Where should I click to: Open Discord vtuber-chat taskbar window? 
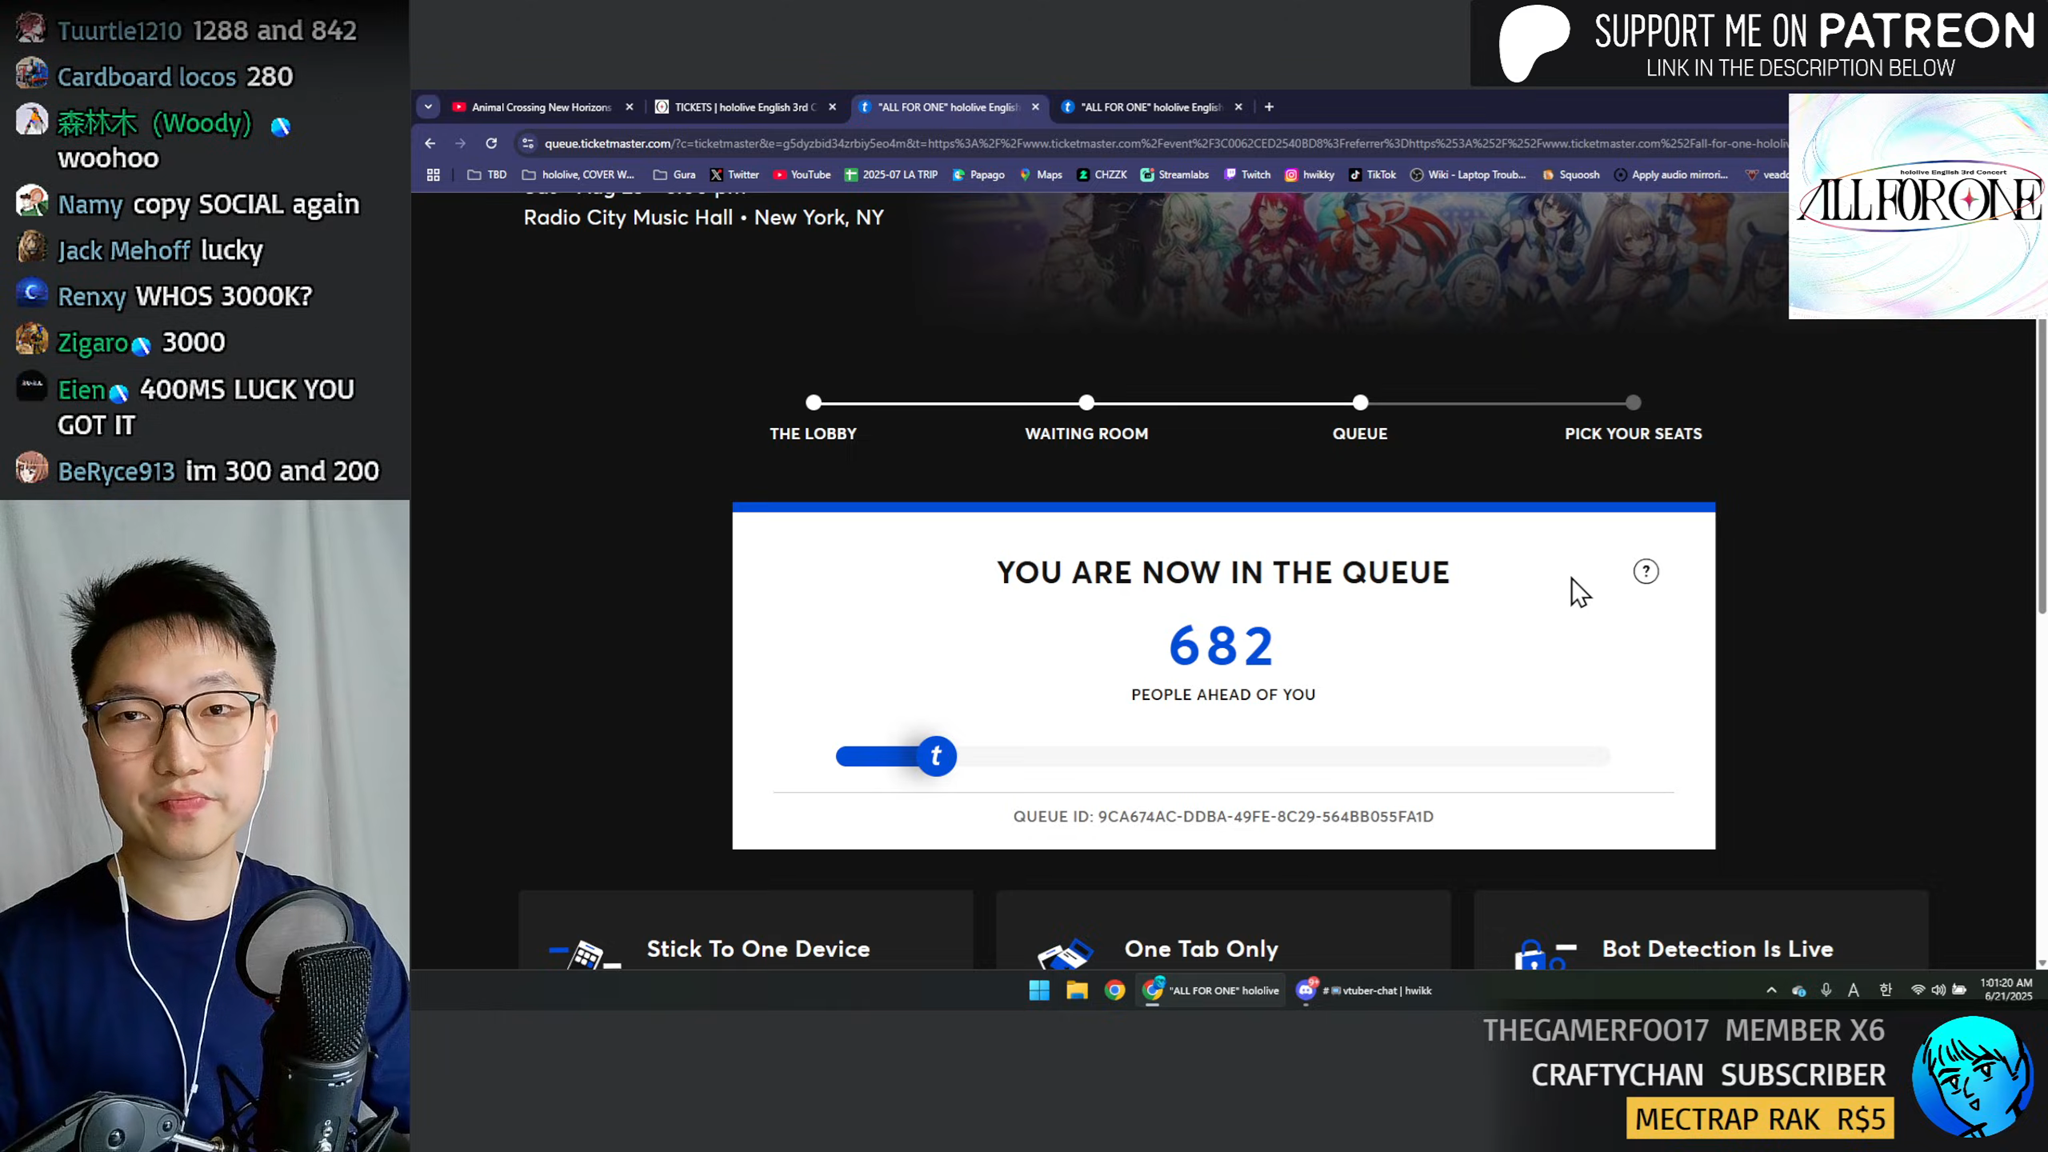click(x=1364, y=990)
